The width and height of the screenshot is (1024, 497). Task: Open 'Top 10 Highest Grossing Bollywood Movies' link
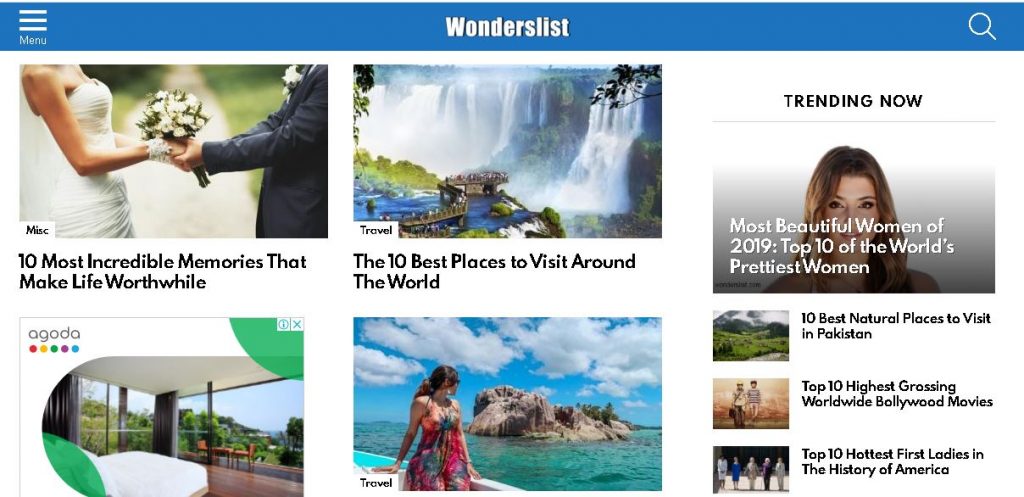(x=897, y=394)
